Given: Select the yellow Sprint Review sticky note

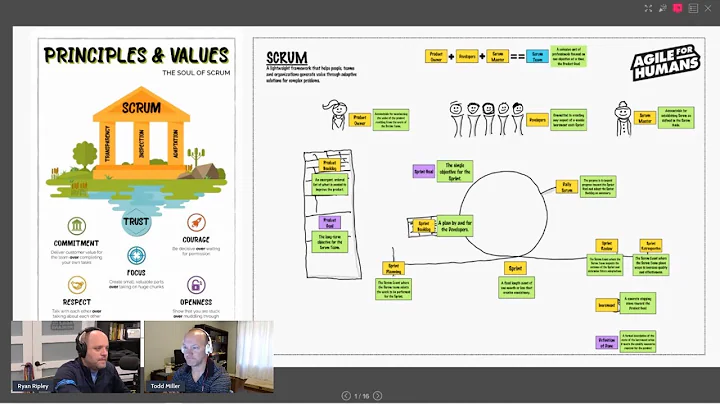Looking at the screenshot, I should click(607, 246).
